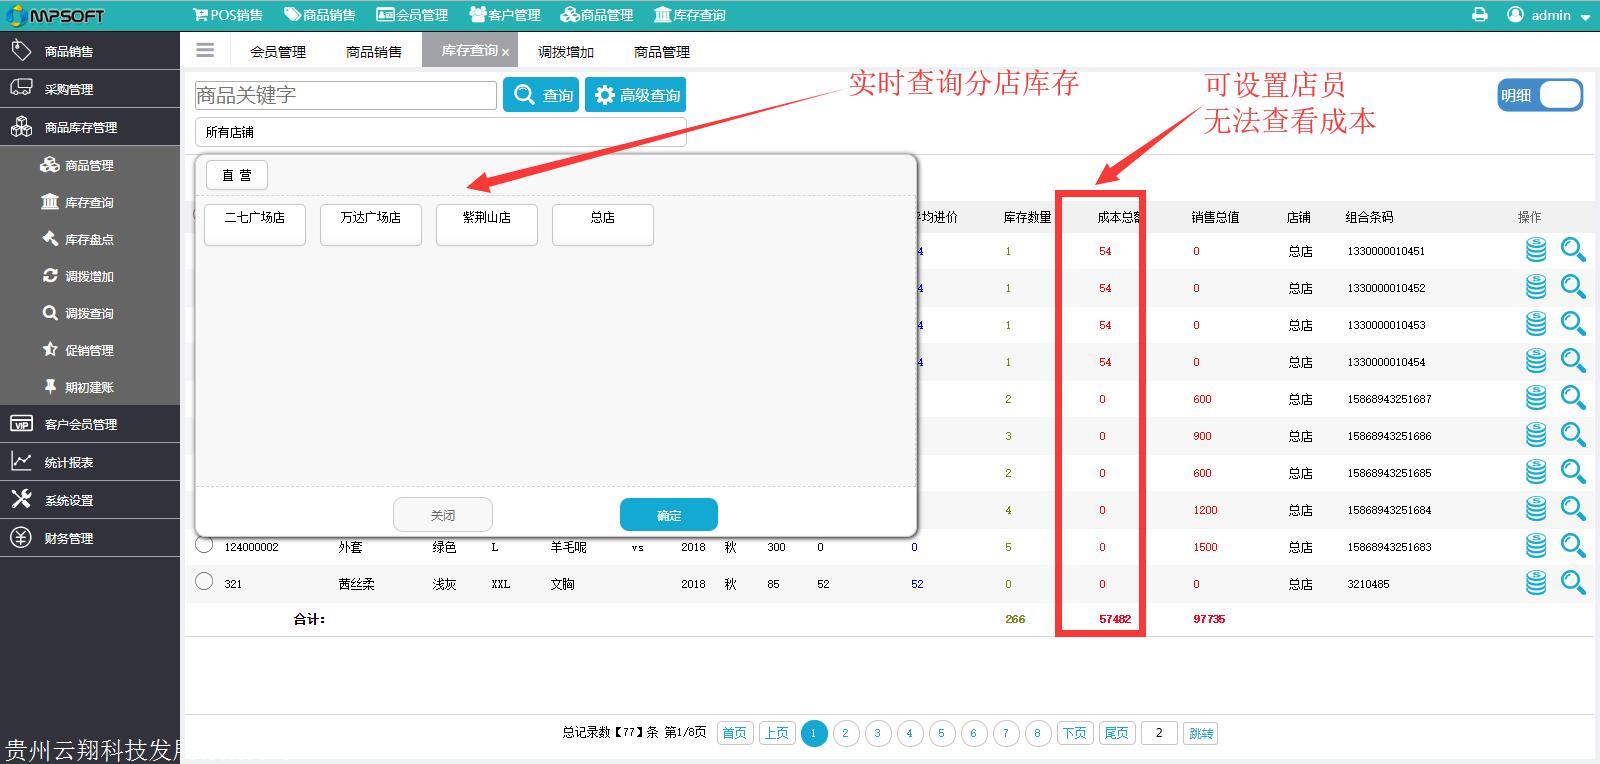This screenshot has height=764, width=1600.
Task: Expand 统计报表 in the sidebar
Action: 90,462
